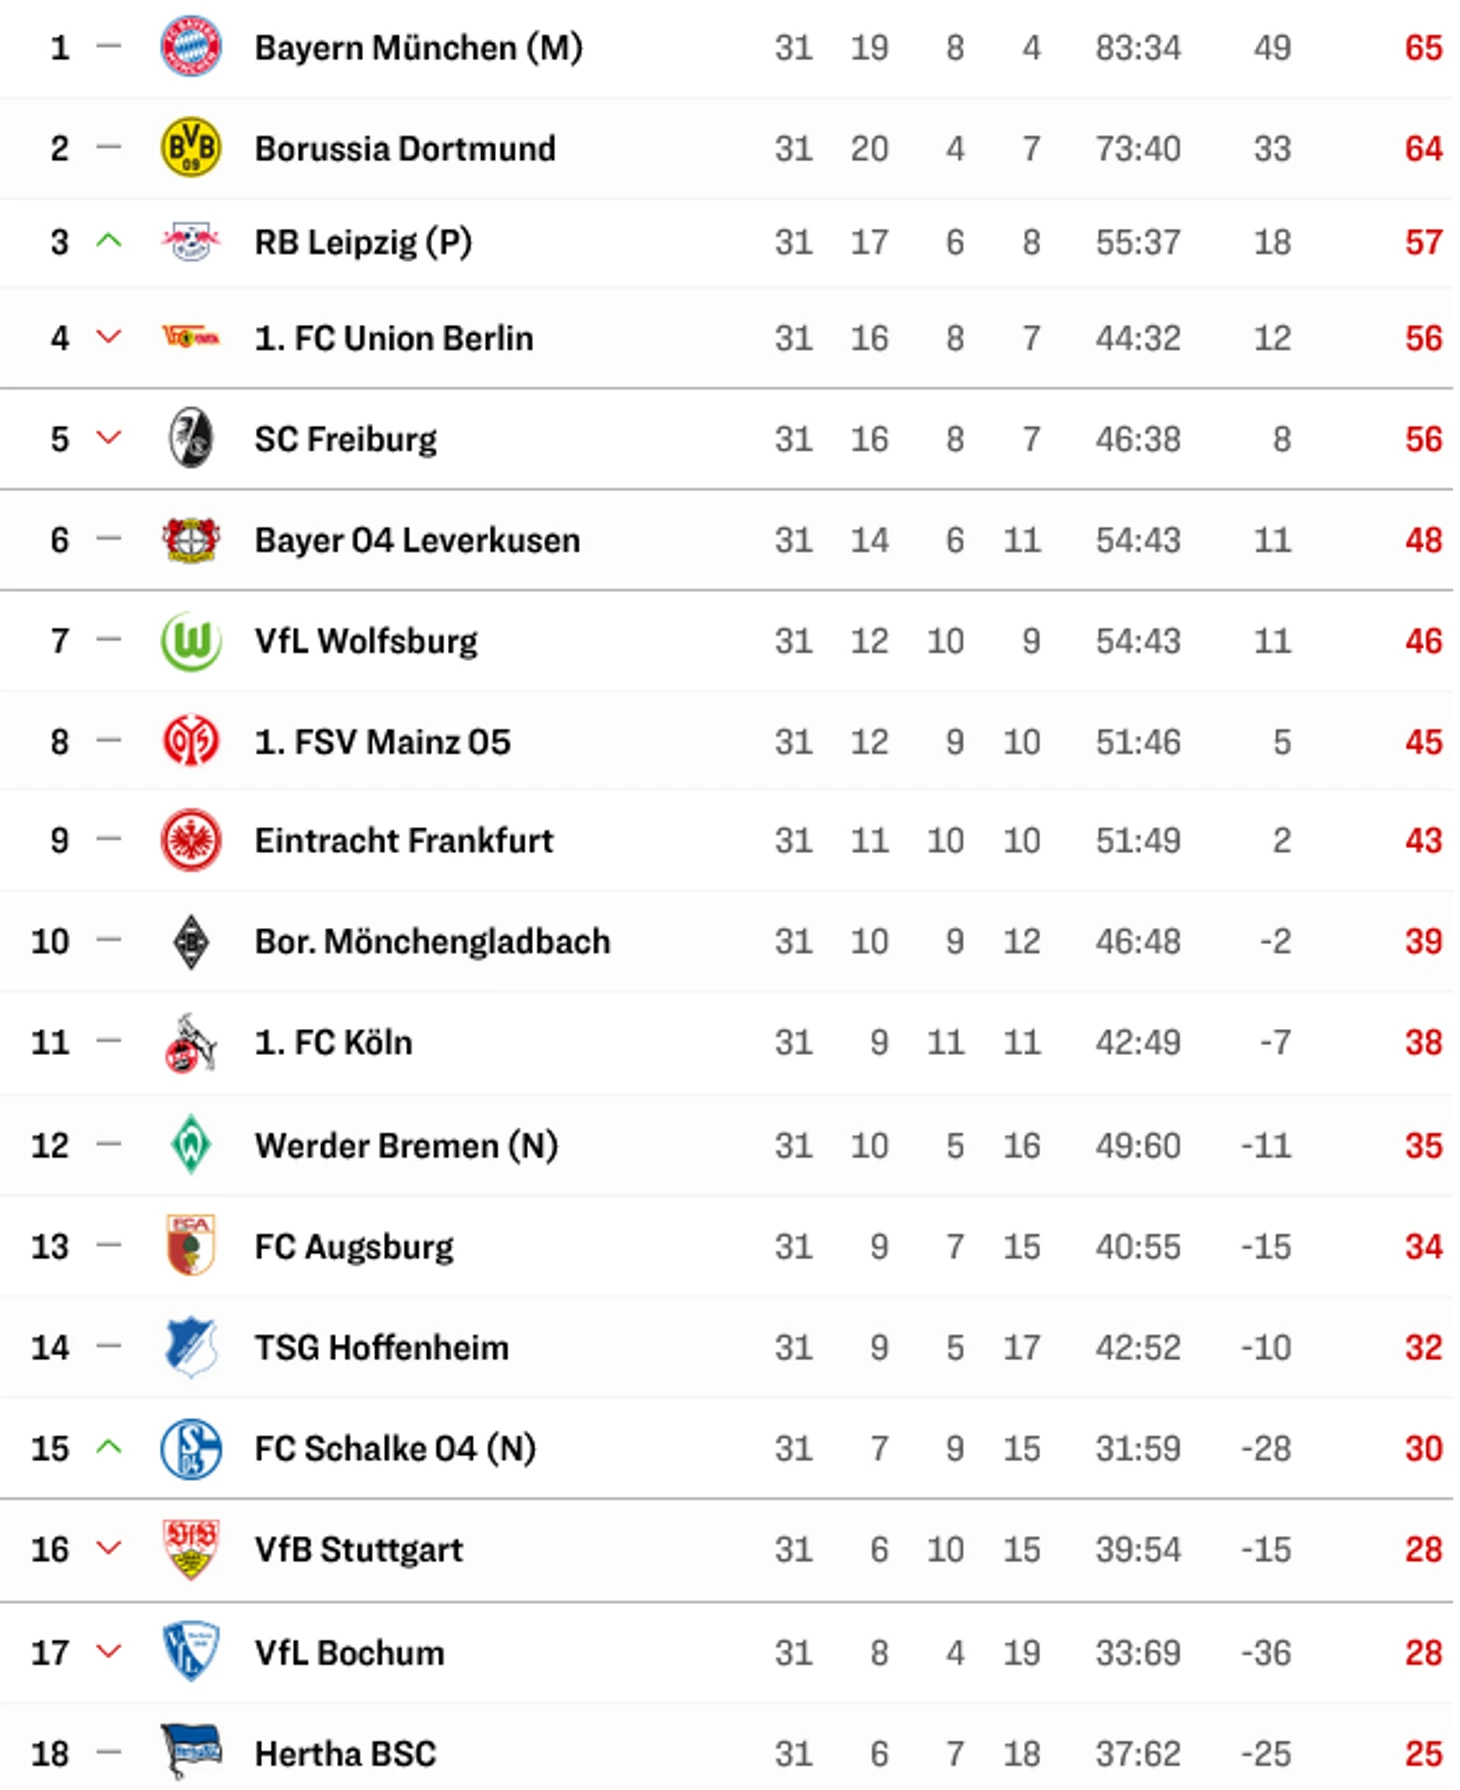Open the TSG Hoffenheim team link
The image size is (1460, 1790).
(381, 1347)
